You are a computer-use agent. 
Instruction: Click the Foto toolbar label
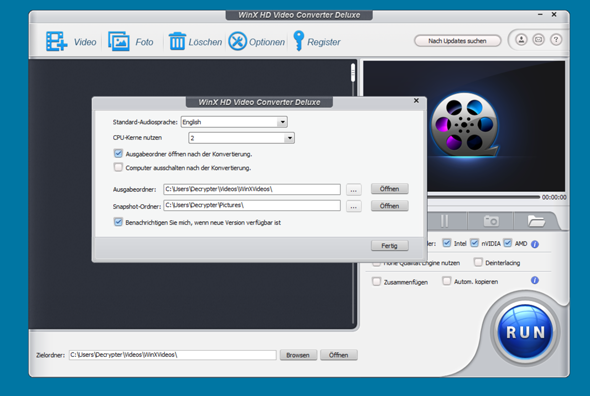click(144, 42)
